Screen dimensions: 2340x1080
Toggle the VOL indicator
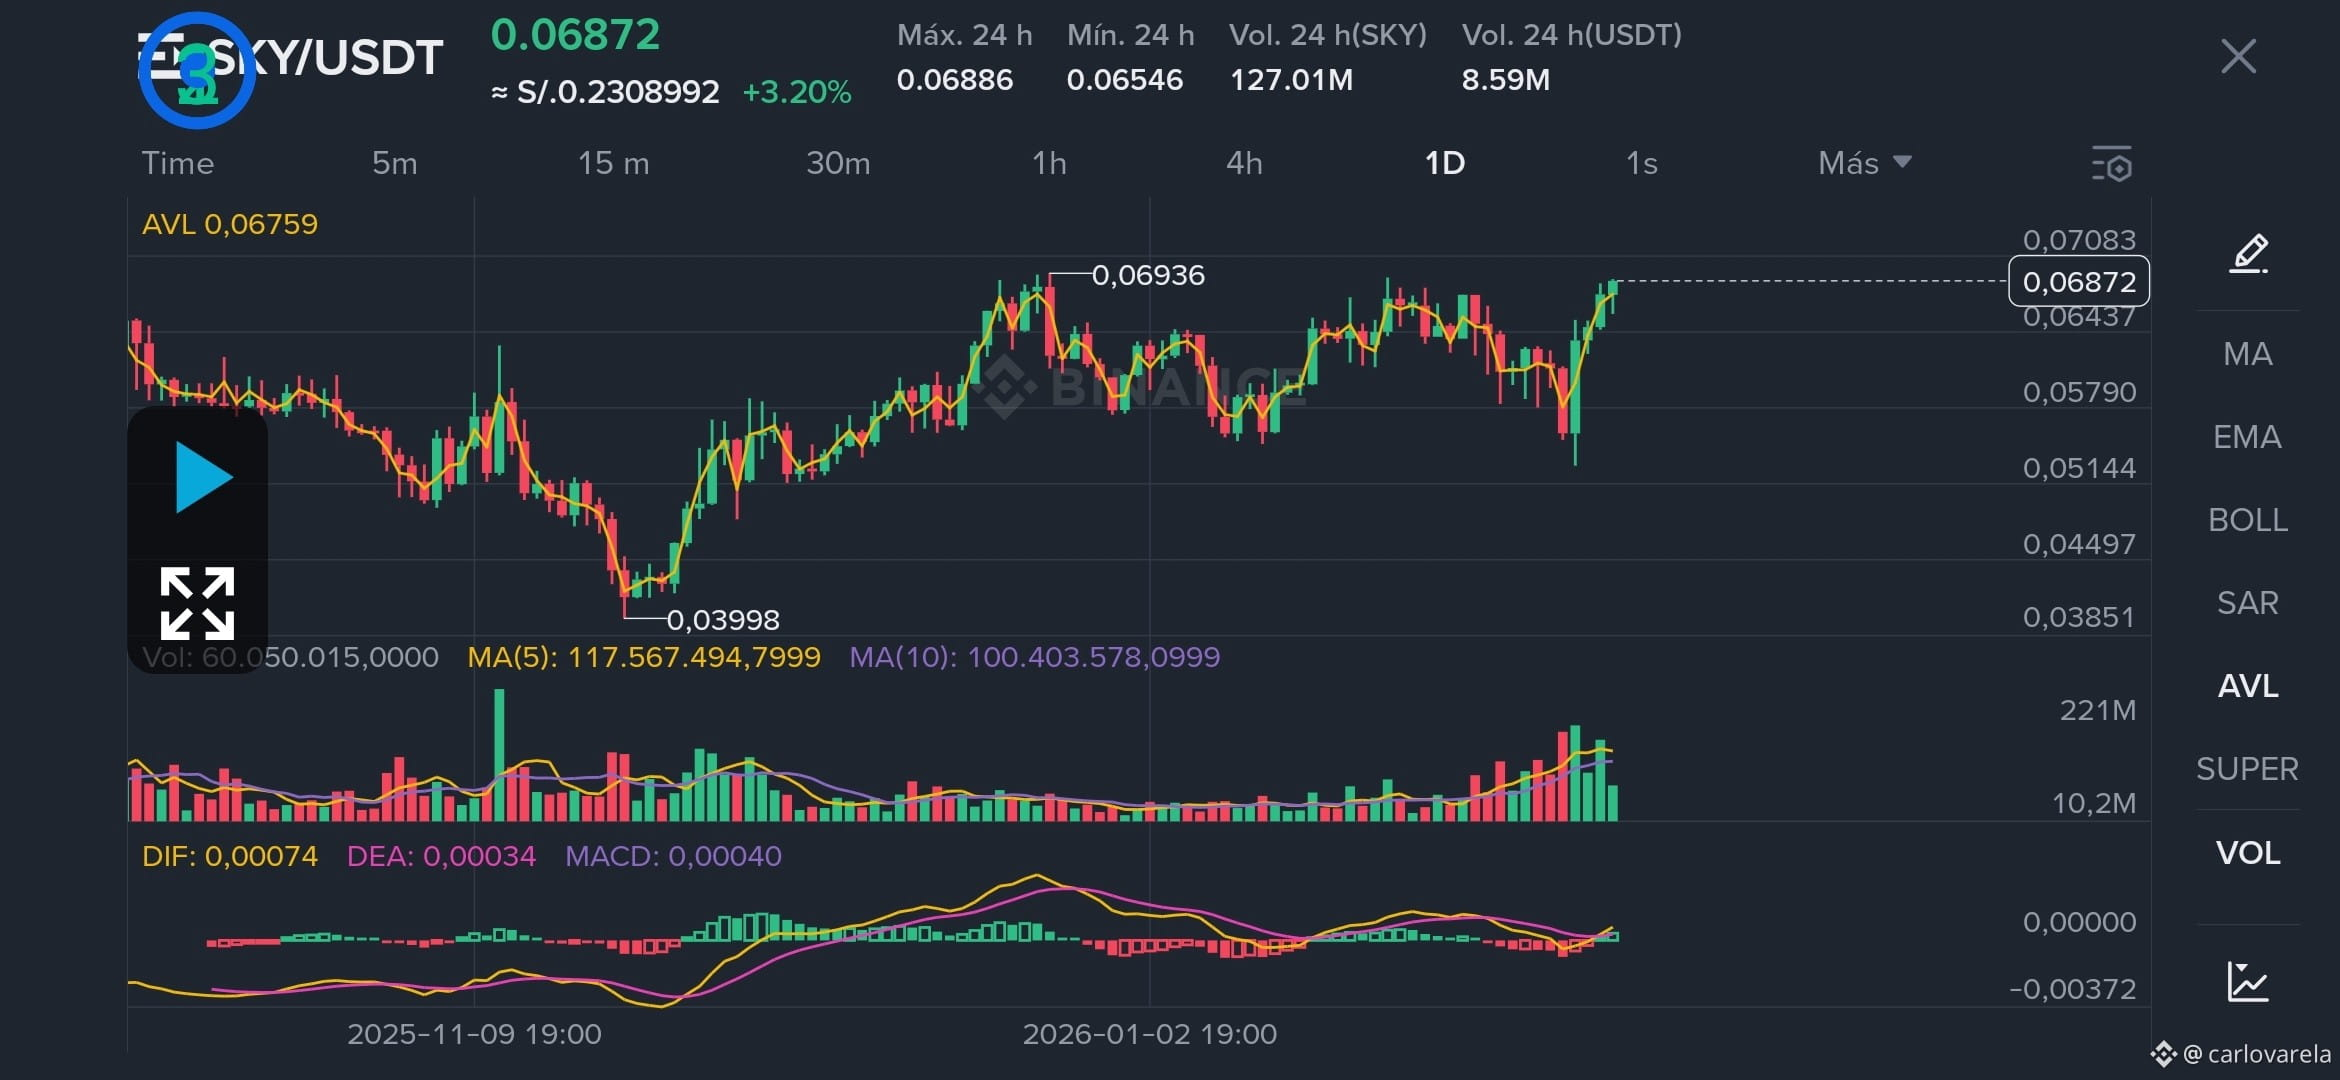2248,853
